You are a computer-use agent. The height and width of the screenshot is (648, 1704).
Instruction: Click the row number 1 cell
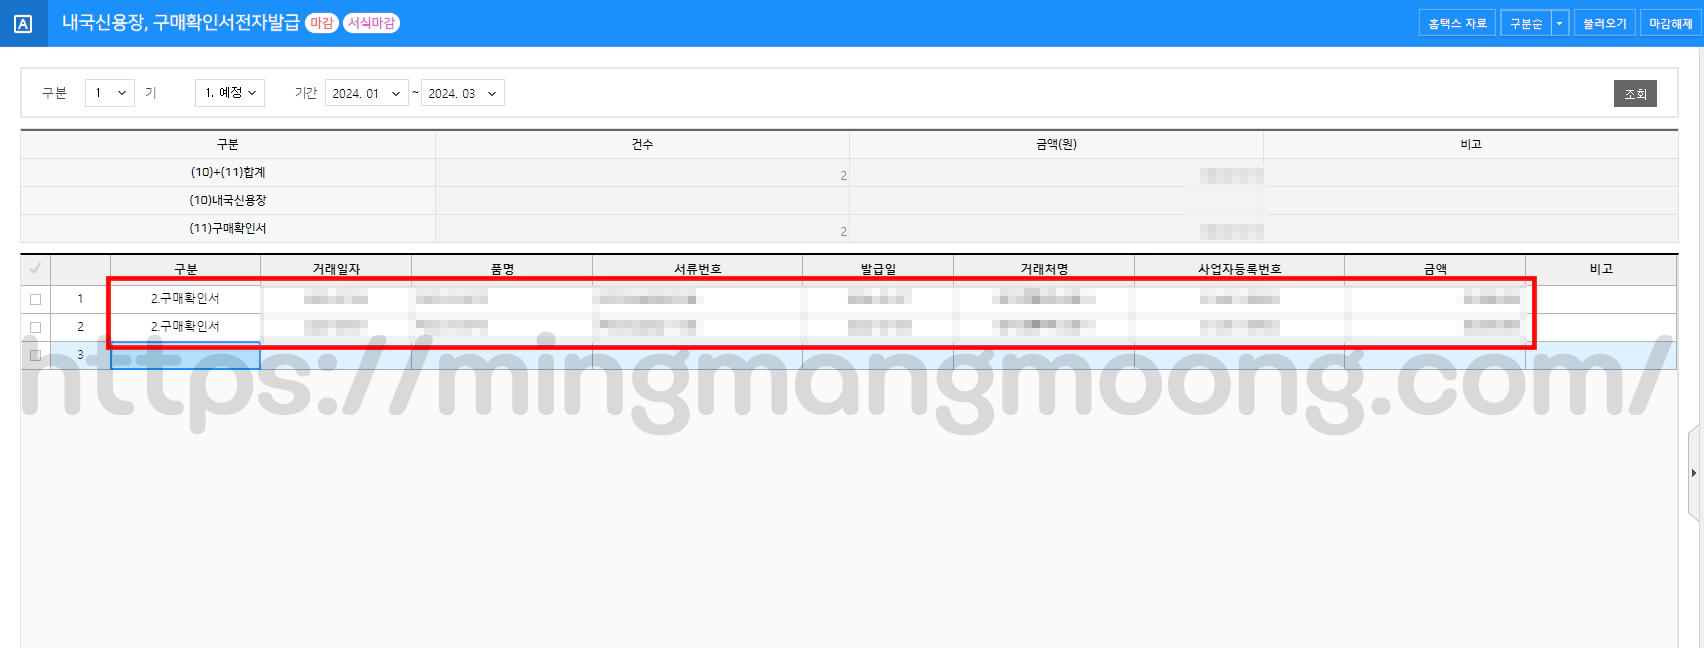pyautogui.click(x=80, y=299)
